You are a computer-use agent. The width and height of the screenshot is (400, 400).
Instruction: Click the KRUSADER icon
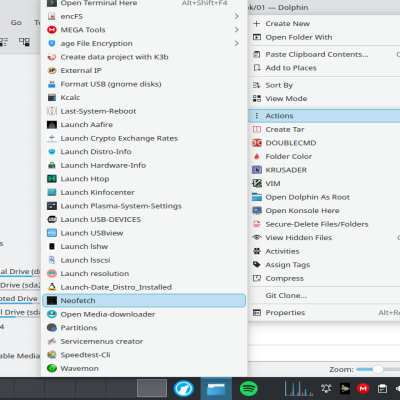click(x=257, y=170)
